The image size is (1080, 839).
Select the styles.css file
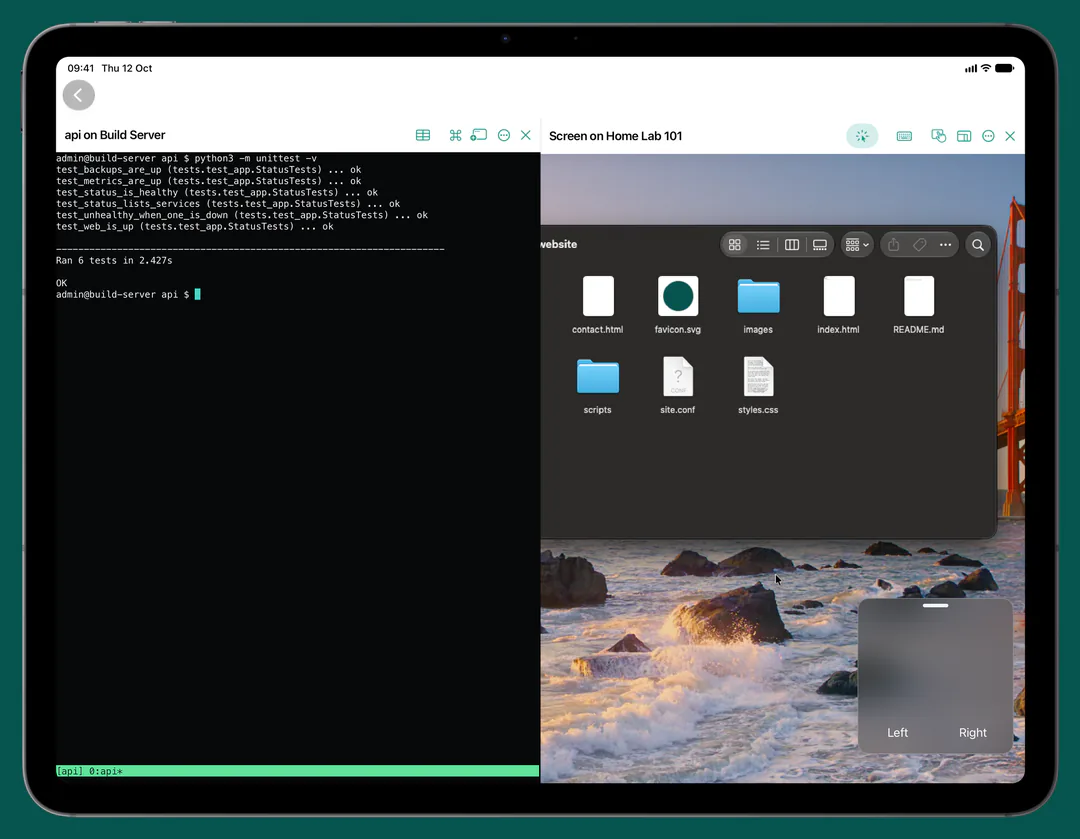click(x=758, y=386)
